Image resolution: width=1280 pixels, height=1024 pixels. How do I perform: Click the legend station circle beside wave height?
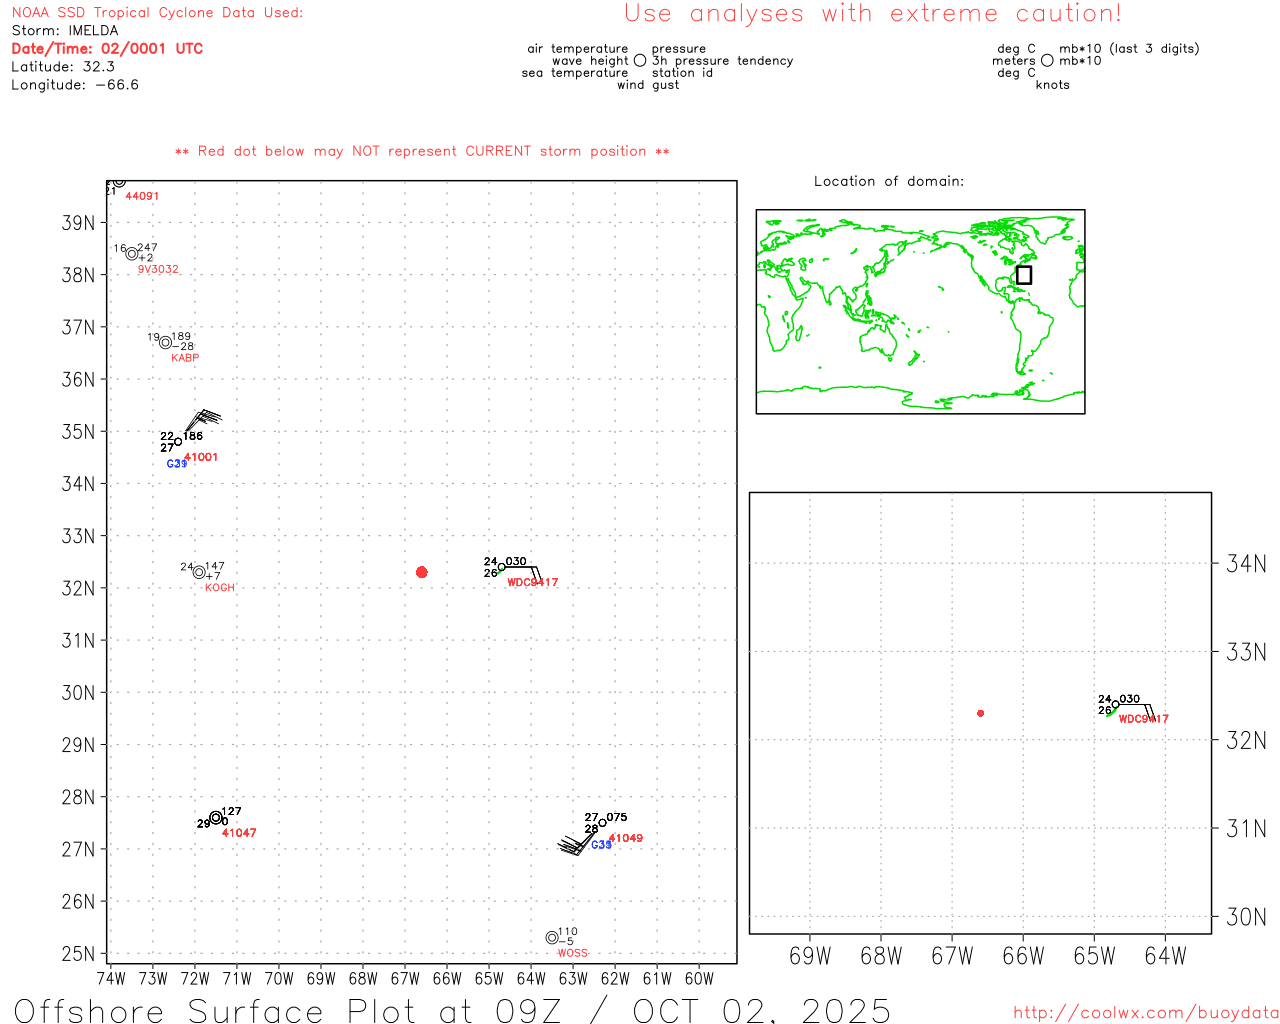pos(640,61)
